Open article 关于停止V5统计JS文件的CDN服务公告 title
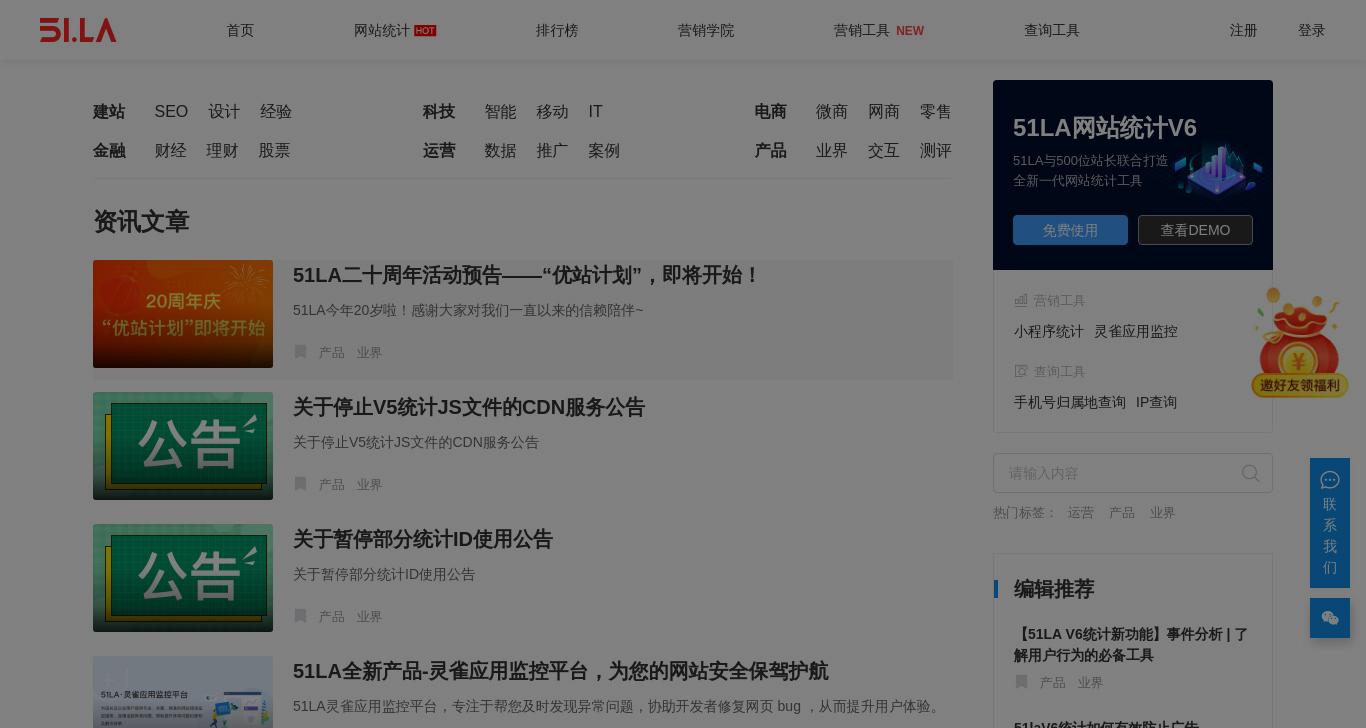 click(469, 407)
